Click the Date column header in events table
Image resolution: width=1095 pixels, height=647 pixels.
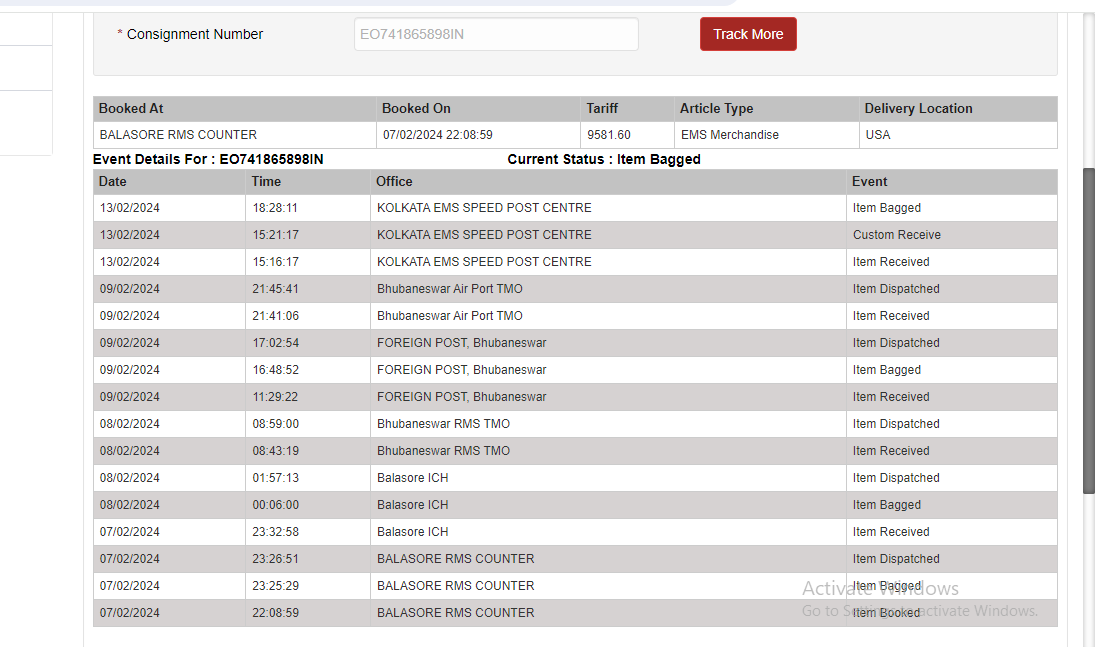click(x=169, y=182)
